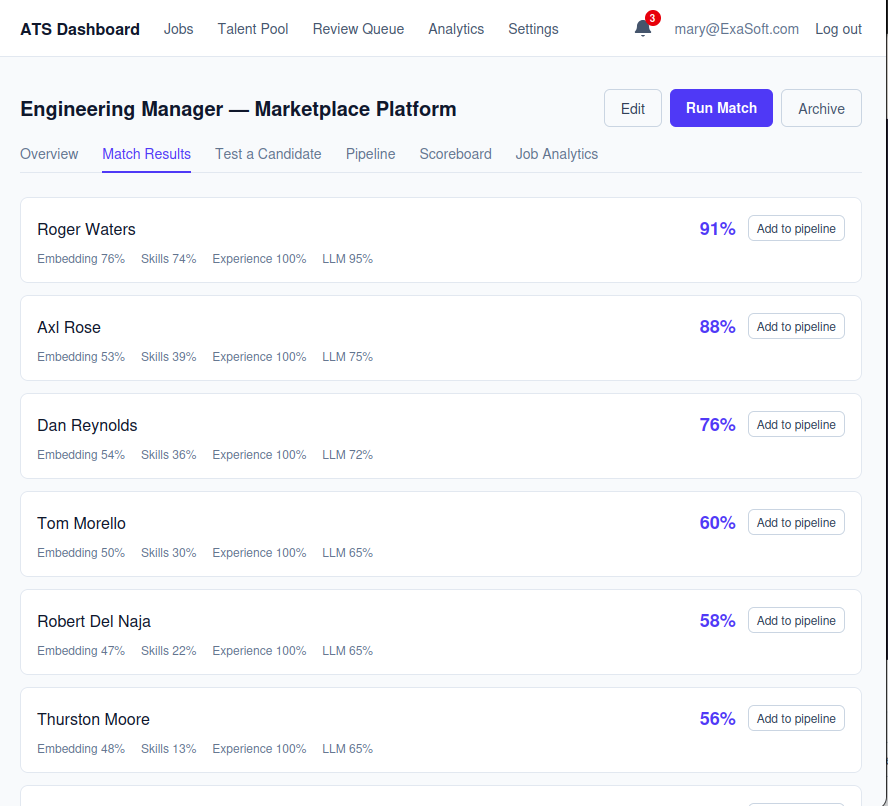The height and width of the screenshot is (806, 888).
Task: Click Axl Rose's LLM 75% value
Action: click(347, 357)
